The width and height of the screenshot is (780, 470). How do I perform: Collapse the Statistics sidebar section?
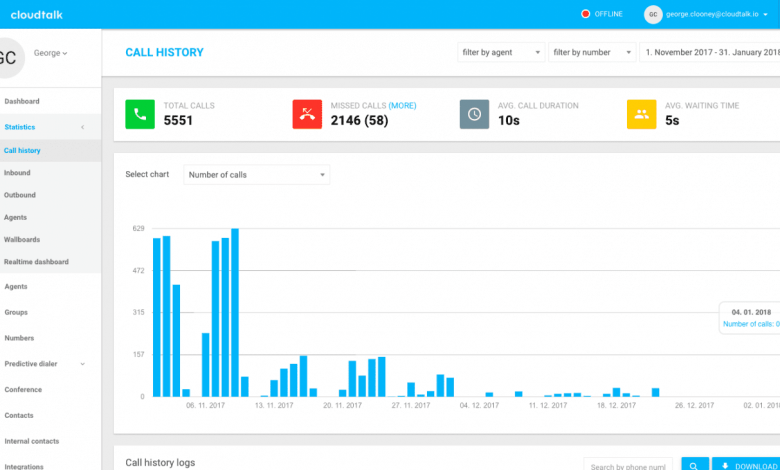coord(82,127)
